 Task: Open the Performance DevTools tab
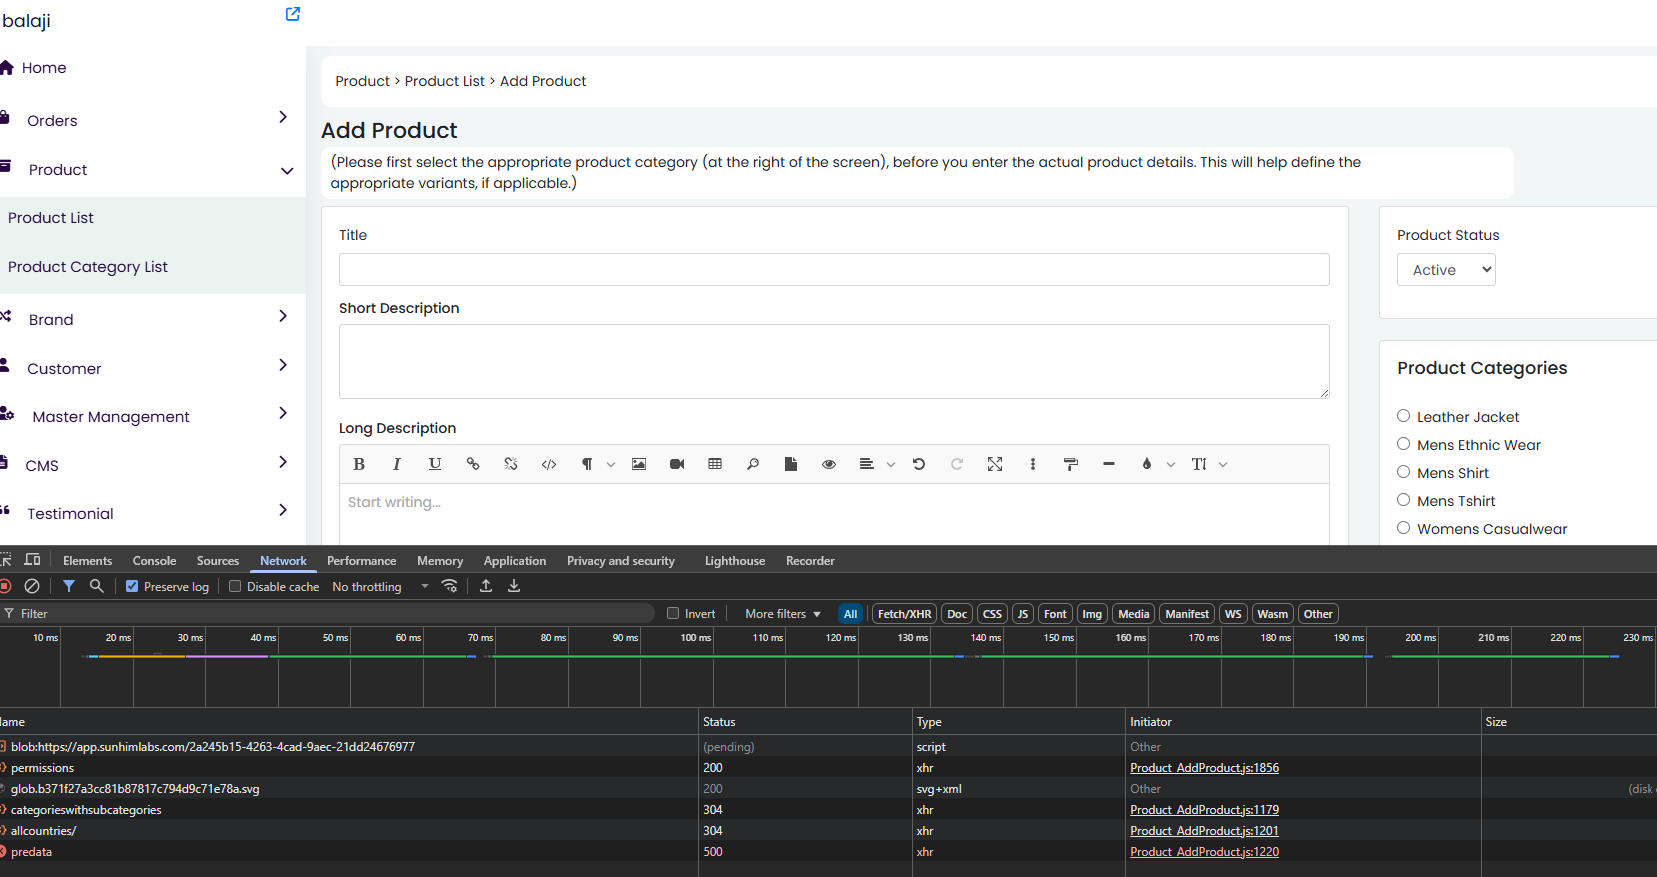tap(361, 561)
